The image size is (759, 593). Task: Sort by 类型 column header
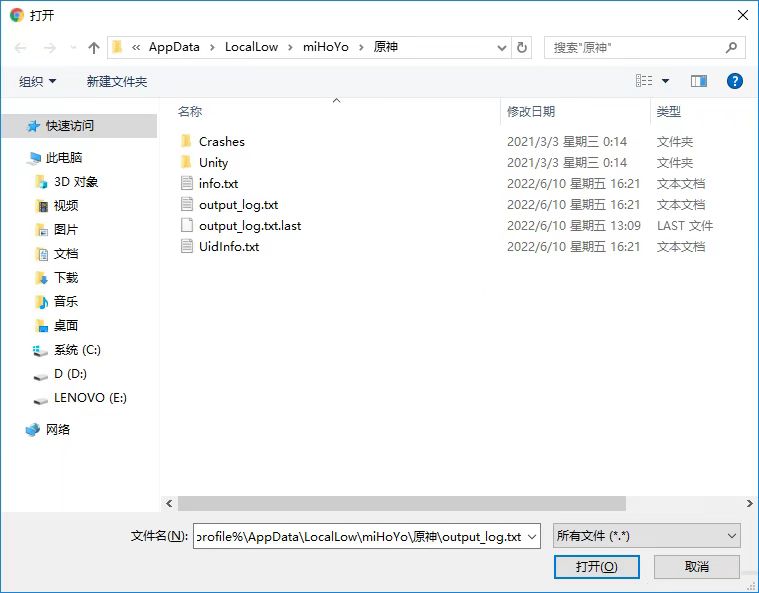[x=668, y=112]
